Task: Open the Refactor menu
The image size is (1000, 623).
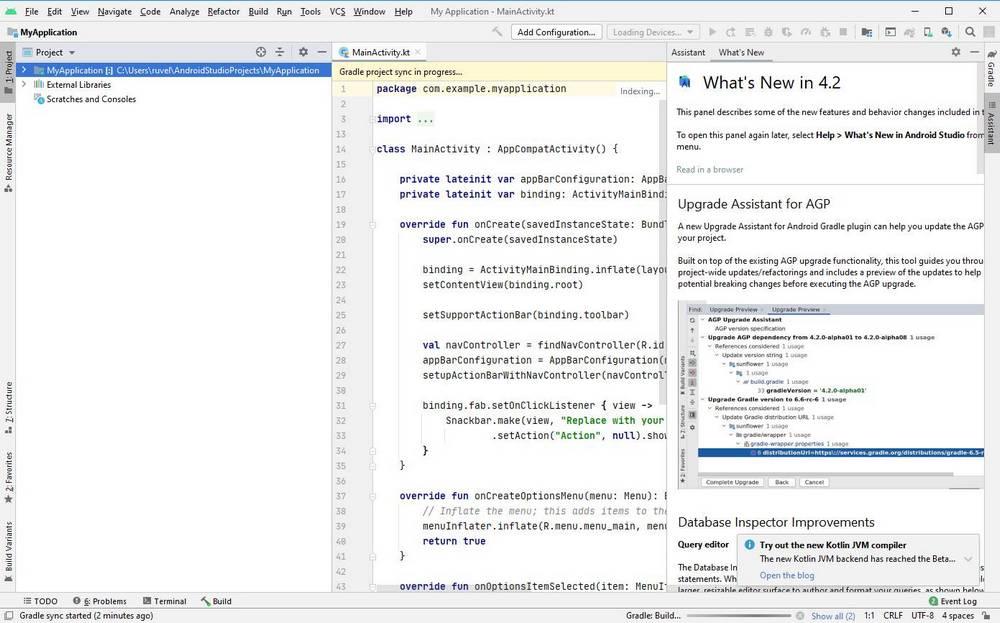Action: [223, 11]
